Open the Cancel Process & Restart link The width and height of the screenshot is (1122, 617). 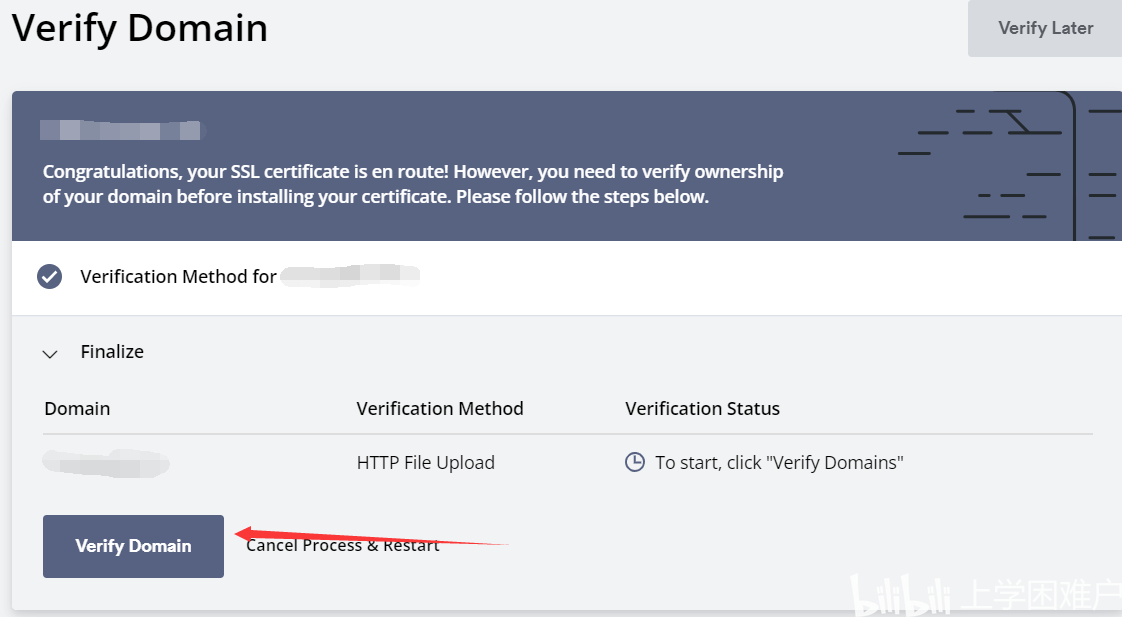342,545
